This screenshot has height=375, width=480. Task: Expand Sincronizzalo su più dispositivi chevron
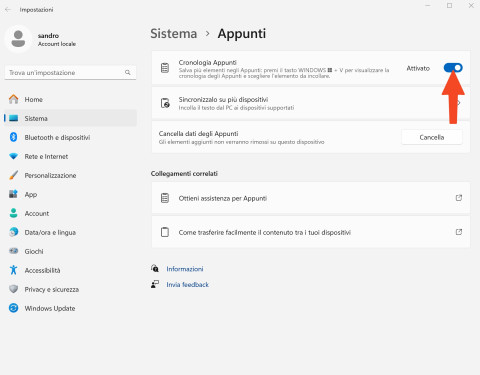point(459,103)
